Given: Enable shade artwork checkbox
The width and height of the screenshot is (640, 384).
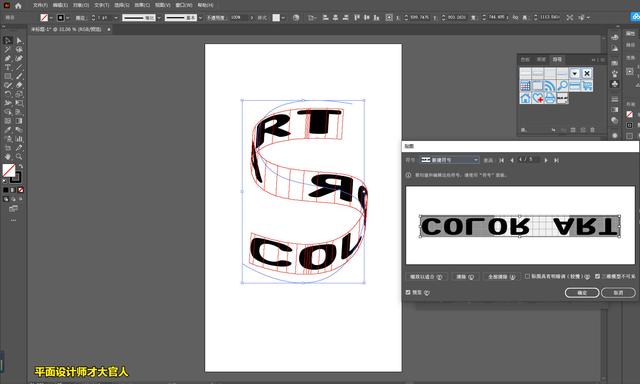Looking at the screenshot, I should click(527, 277).
